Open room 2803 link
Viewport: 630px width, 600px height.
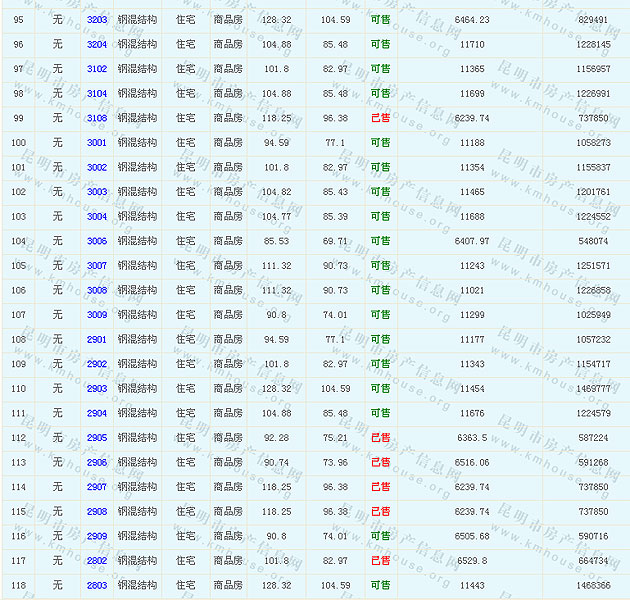point(97,585)
